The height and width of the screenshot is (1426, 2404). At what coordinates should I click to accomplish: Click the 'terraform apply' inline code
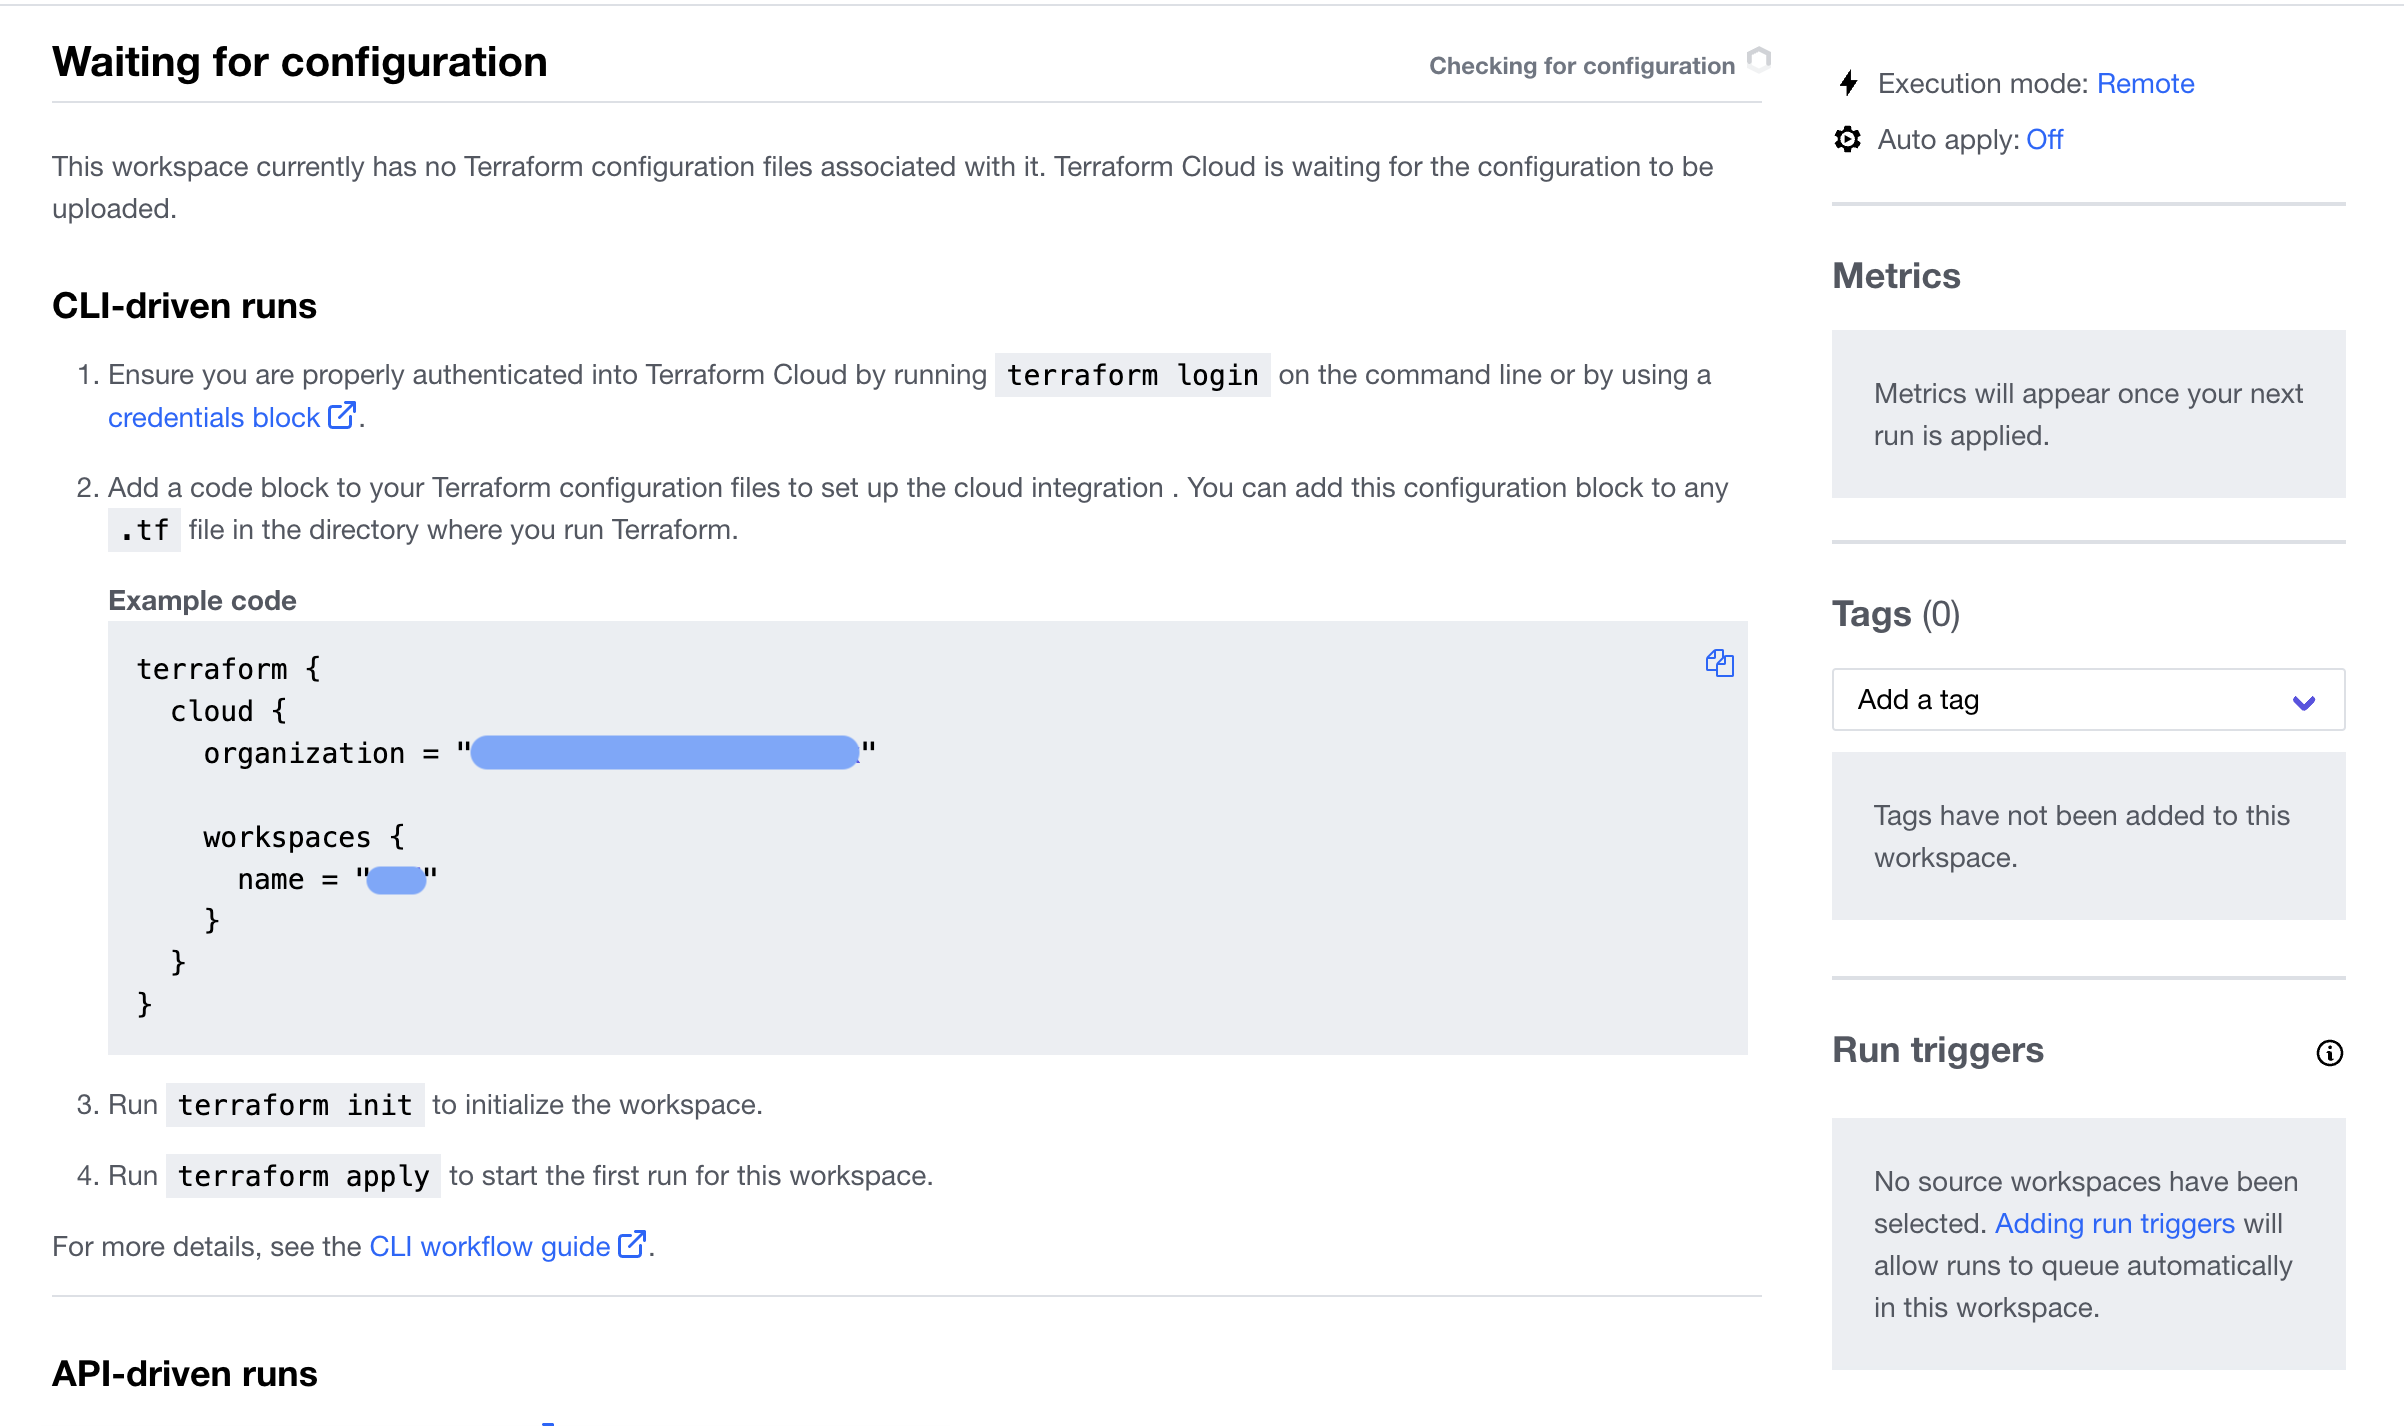pos(303,1176)
